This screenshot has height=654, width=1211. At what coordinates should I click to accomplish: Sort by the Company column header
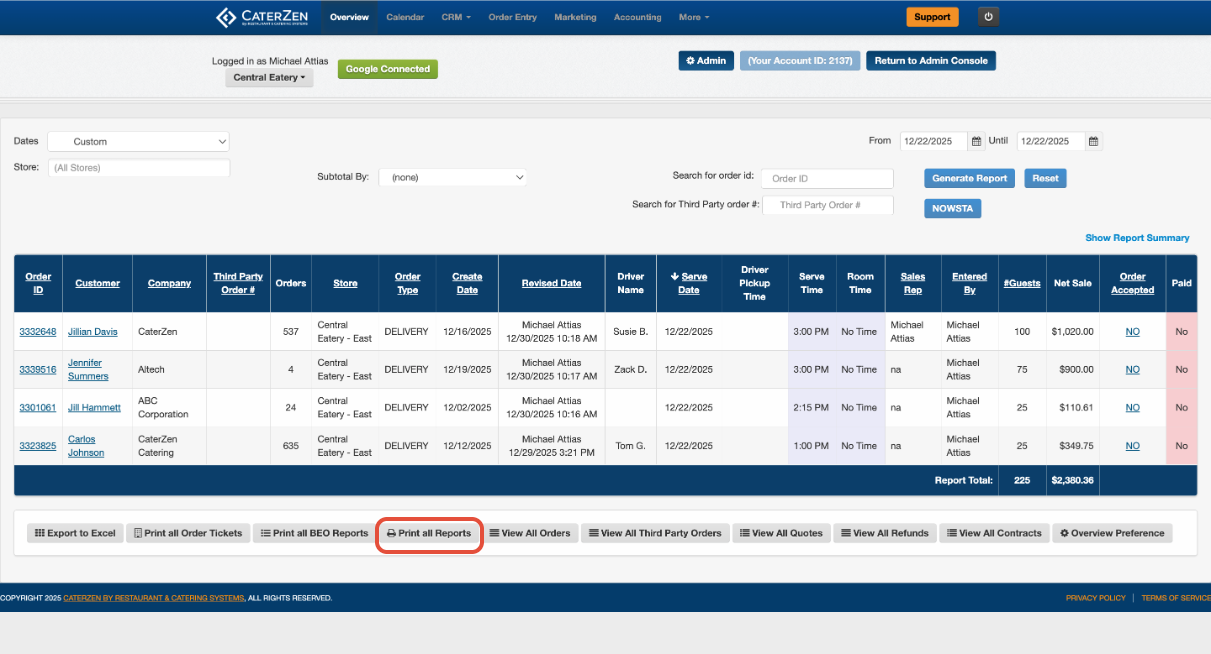coord(169,283)
